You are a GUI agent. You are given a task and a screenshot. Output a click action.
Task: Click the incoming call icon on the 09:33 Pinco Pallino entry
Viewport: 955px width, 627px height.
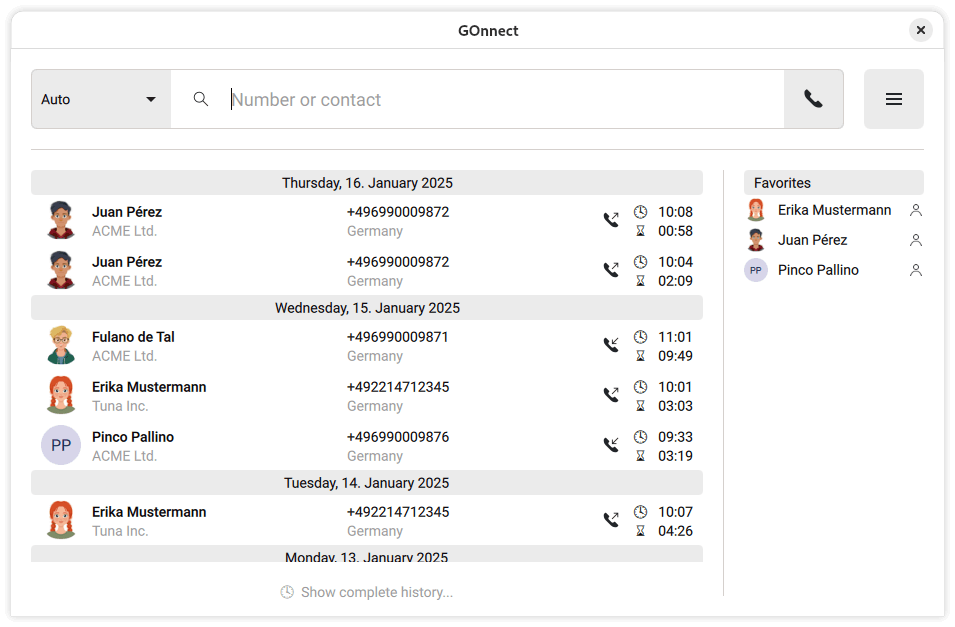click(x=611, y=445)
